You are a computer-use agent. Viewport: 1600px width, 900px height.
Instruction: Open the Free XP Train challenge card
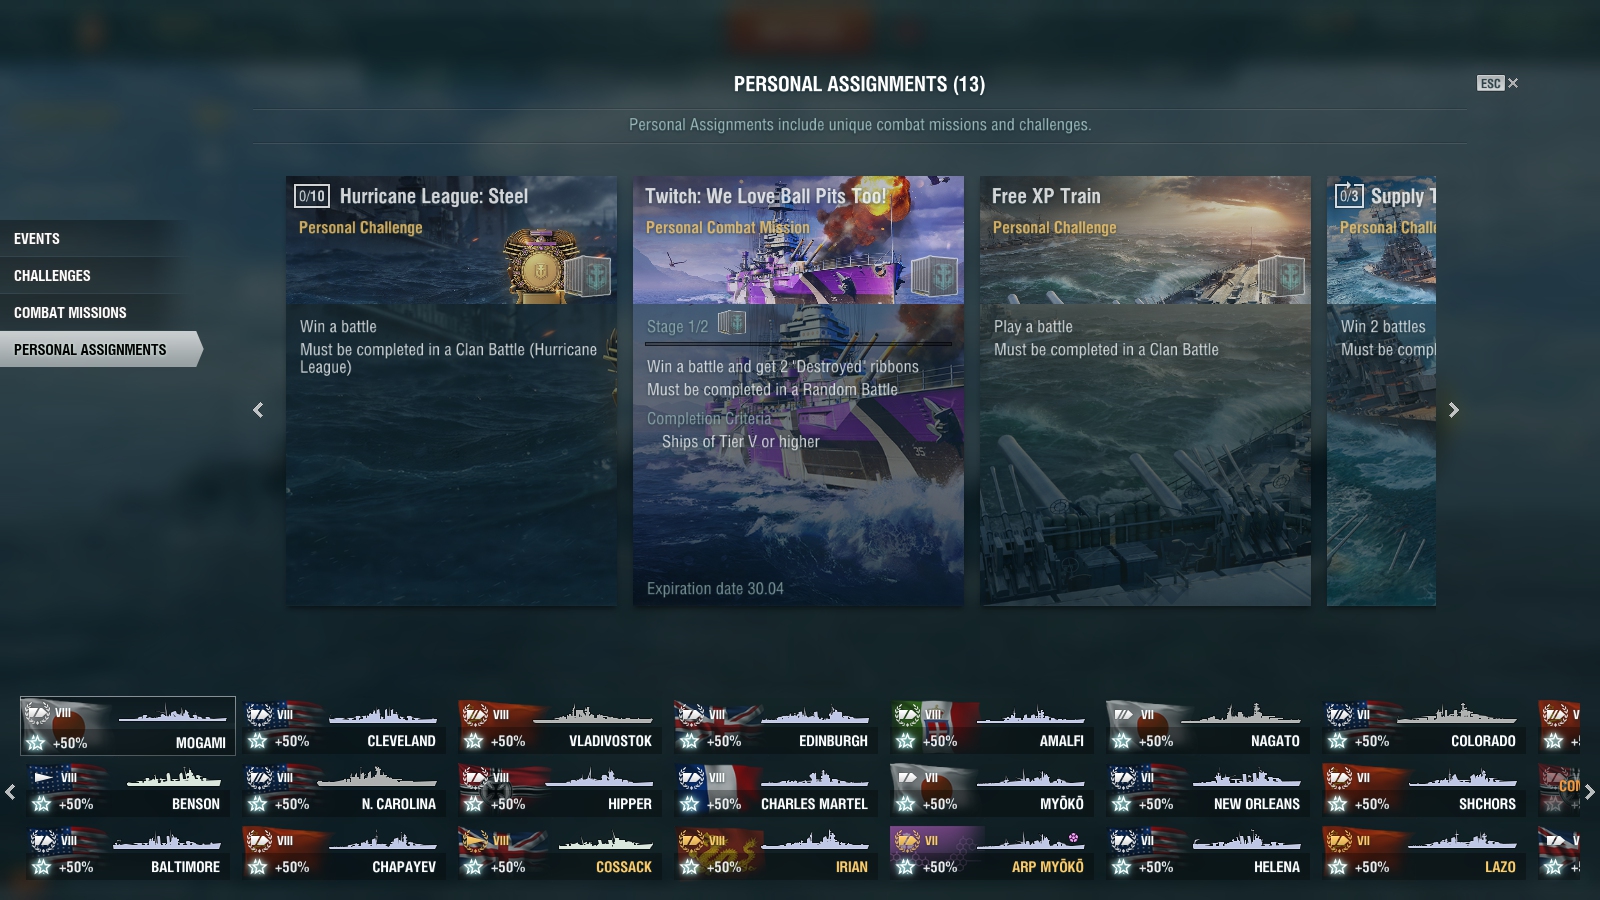[x=1145, y=391]
